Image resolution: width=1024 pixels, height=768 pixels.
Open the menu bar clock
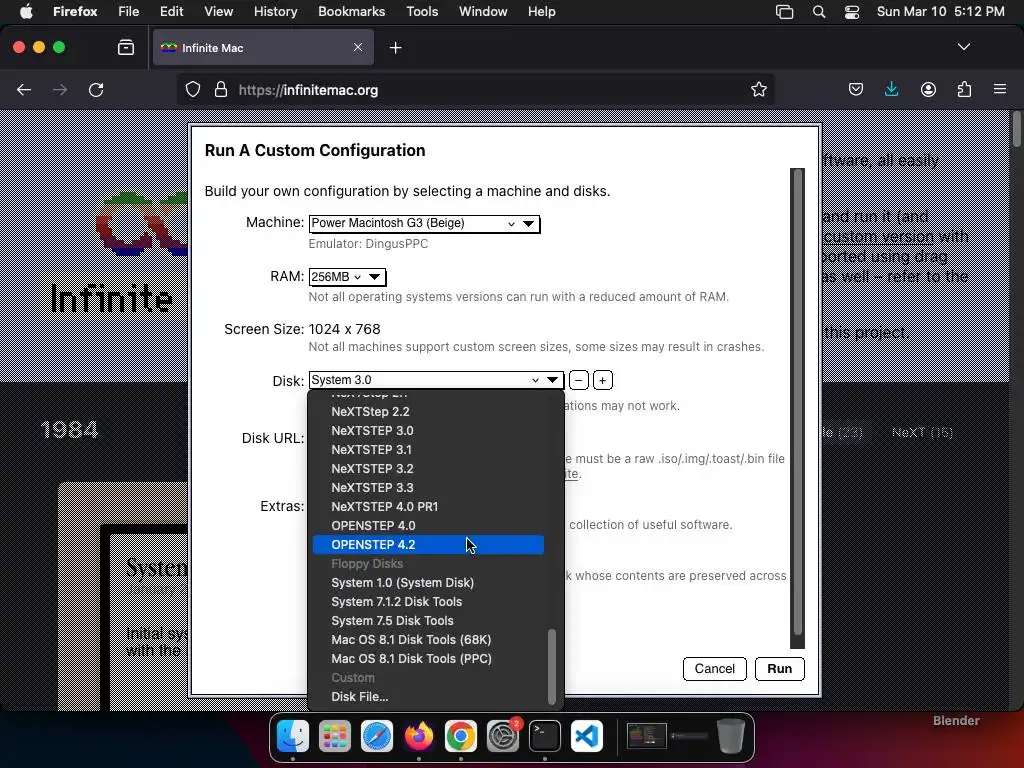[940, 12]
